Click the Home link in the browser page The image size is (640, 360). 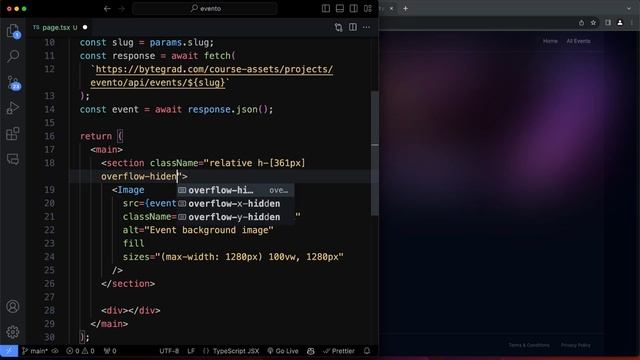(x=550, y=41)
